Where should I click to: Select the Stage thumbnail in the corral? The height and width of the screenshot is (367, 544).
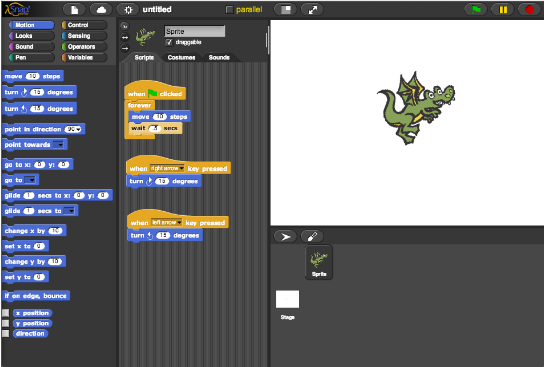287,299
